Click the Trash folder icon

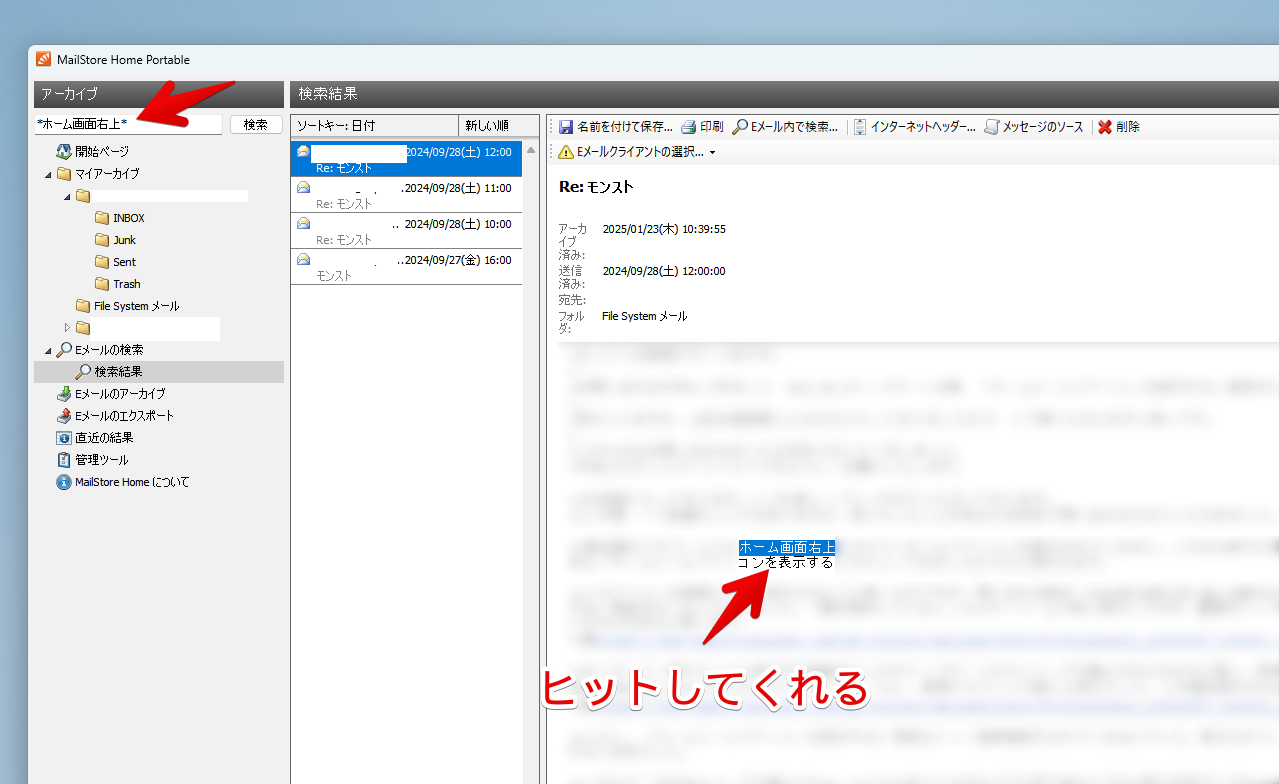[x=102, y=284]
